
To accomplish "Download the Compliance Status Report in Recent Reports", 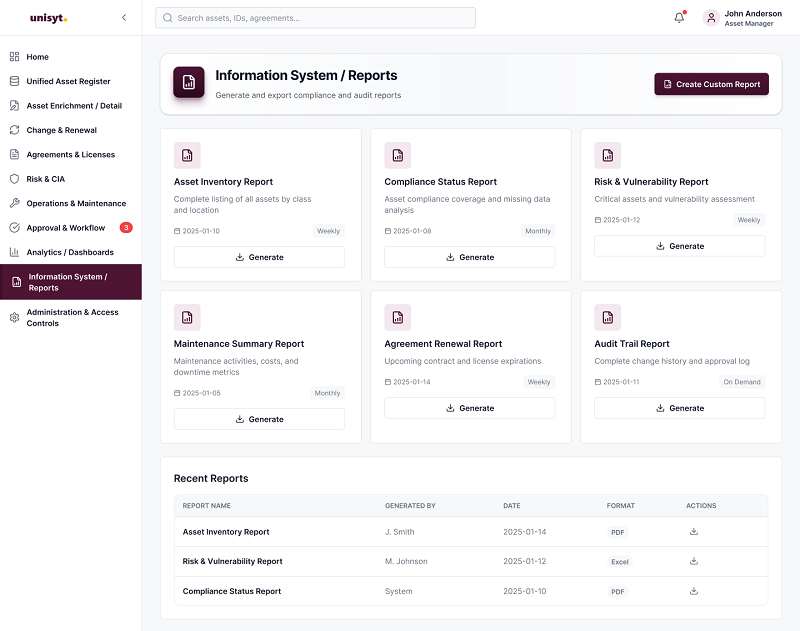I will click(694, 591).
